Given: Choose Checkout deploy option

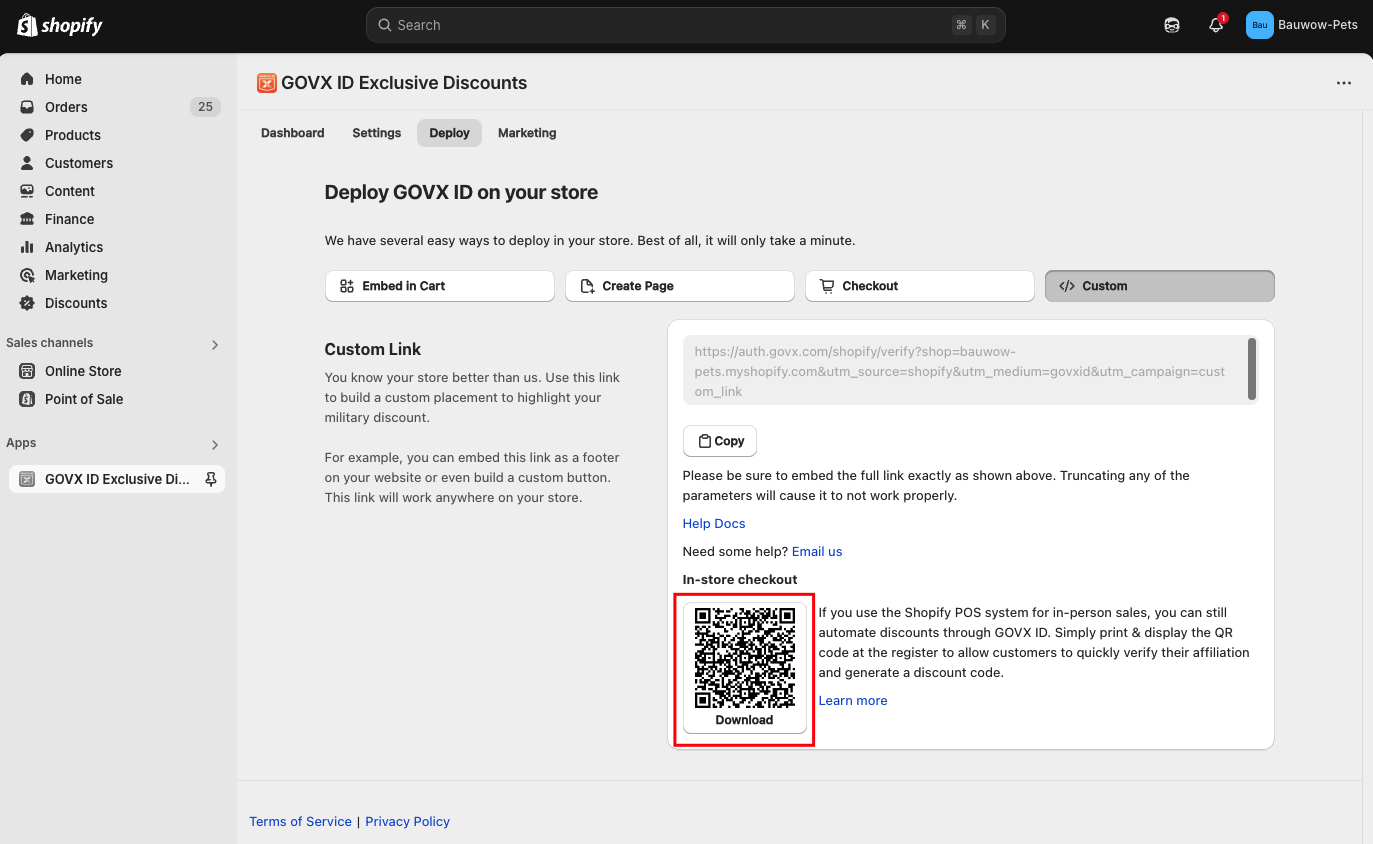Looking at the screenshot, I should click(x=920, y=286).
